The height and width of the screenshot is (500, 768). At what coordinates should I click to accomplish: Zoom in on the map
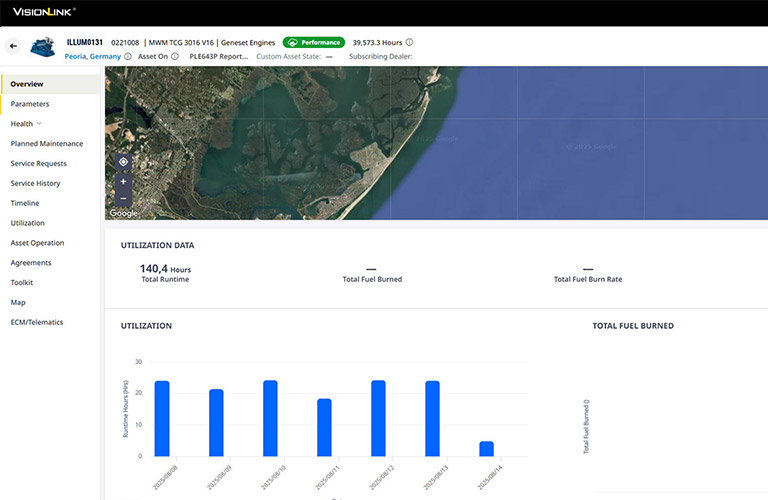pyautogui.click(x=123, y=181)
